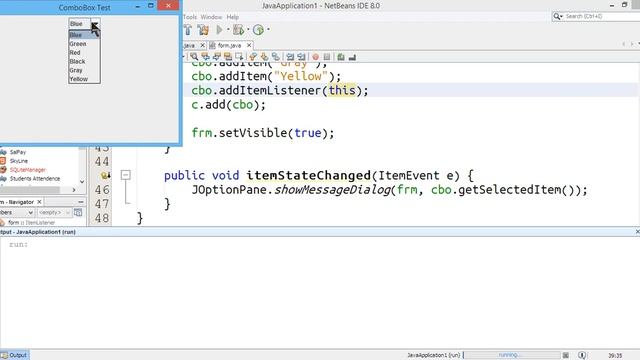Click the Shift Line Right editor icon

[301, 57]
